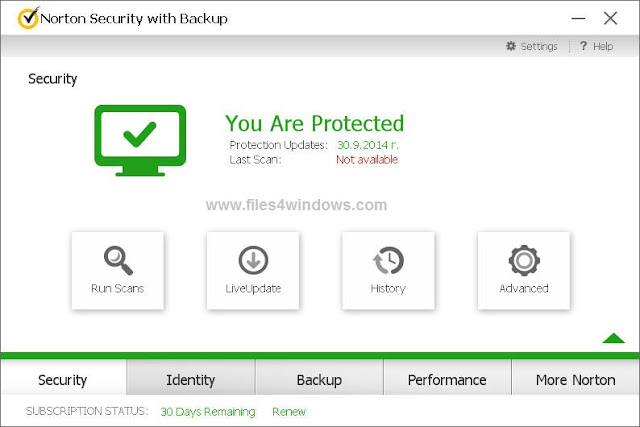Open the History clock icon

[x=388, y=260]
